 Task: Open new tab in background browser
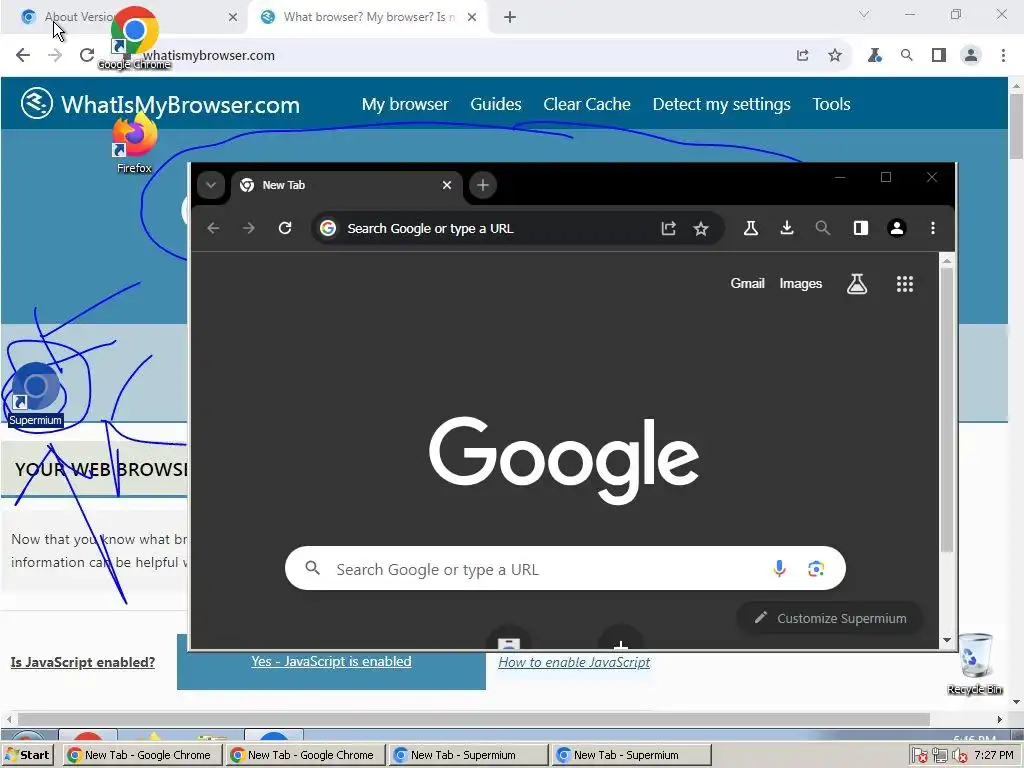point(510,17)
